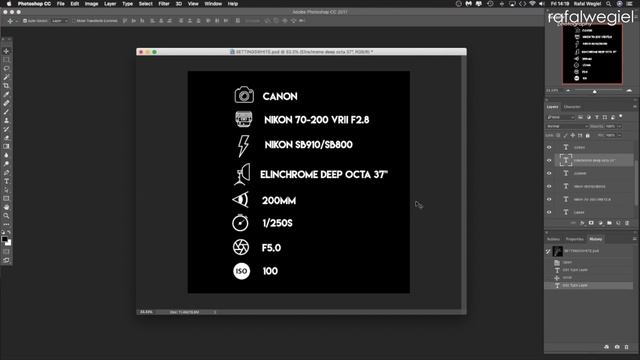This screenshot has width=640, height=360.
Task: Create new adjustment layer icon
Action: point(600,223)
